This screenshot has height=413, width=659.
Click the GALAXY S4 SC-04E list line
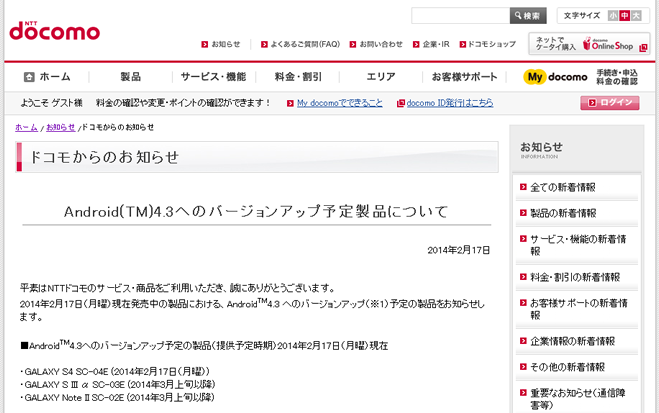pyautogui.click(x=115, y=372)
